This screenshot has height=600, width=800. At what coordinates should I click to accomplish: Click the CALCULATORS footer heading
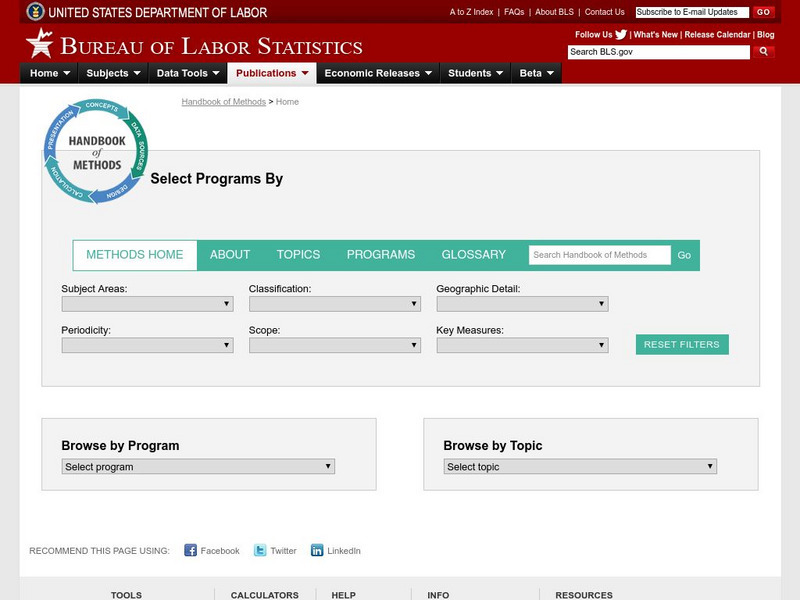coord(265,595)
